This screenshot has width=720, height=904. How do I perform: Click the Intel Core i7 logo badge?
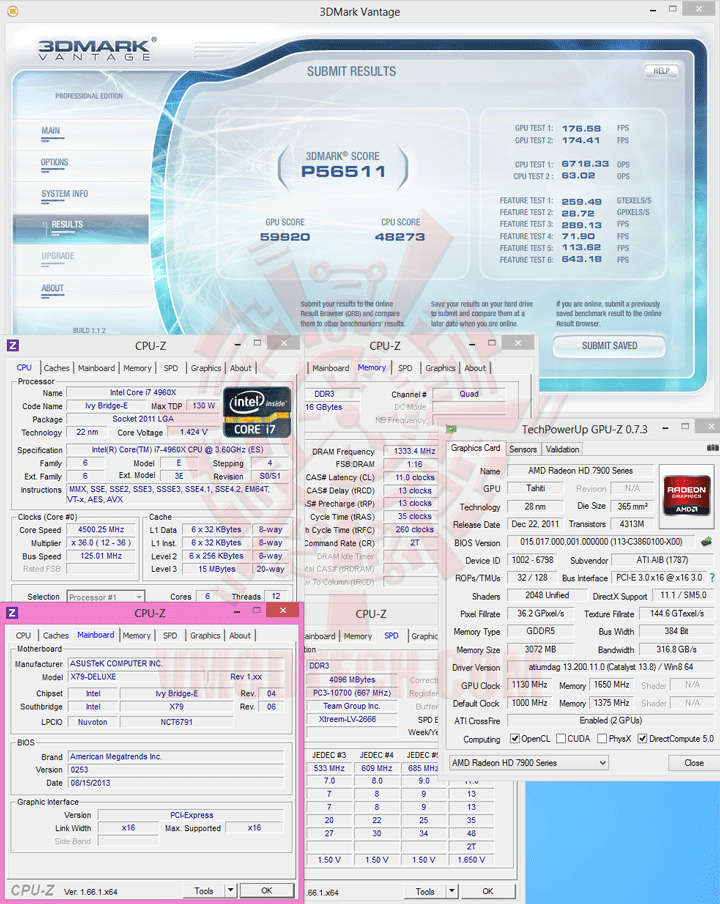(257, 412)
